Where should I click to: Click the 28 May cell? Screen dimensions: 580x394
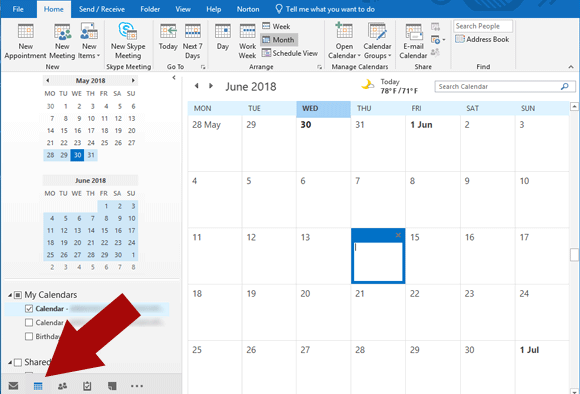[x=215, y=144]
